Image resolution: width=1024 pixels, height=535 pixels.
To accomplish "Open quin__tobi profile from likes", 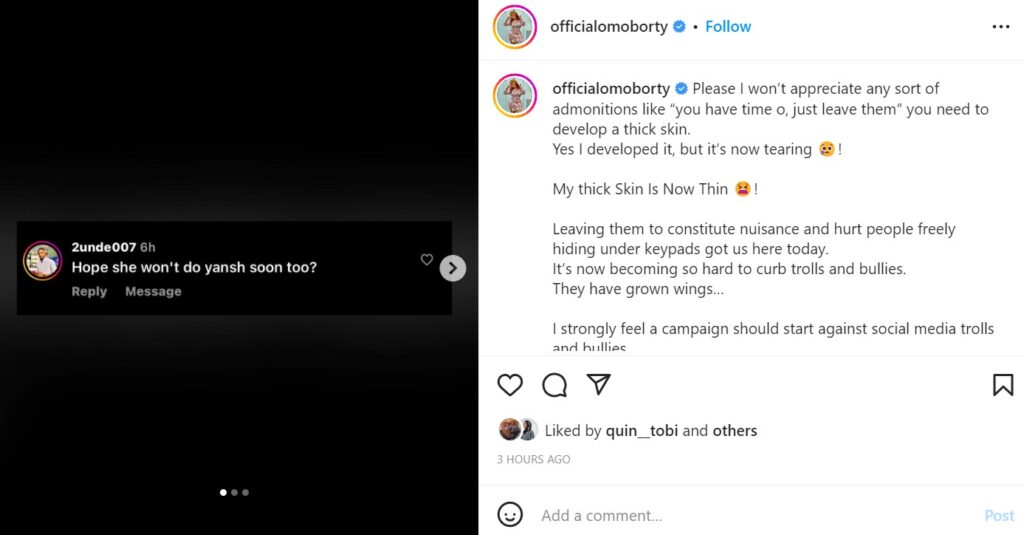I will pyautogui.click(x=641, y=431).
